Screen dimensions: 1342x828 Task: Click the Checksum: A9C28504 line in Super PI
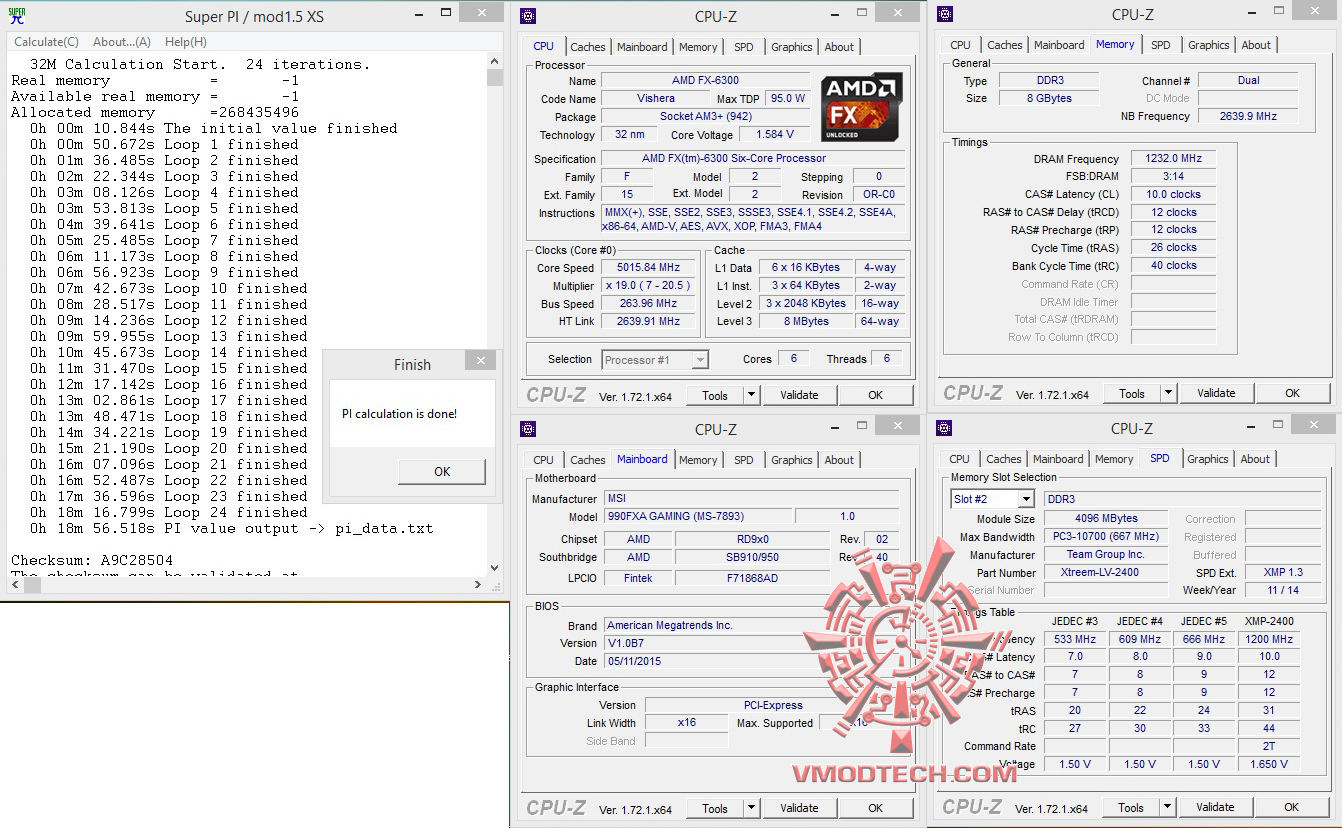(92, 560)
